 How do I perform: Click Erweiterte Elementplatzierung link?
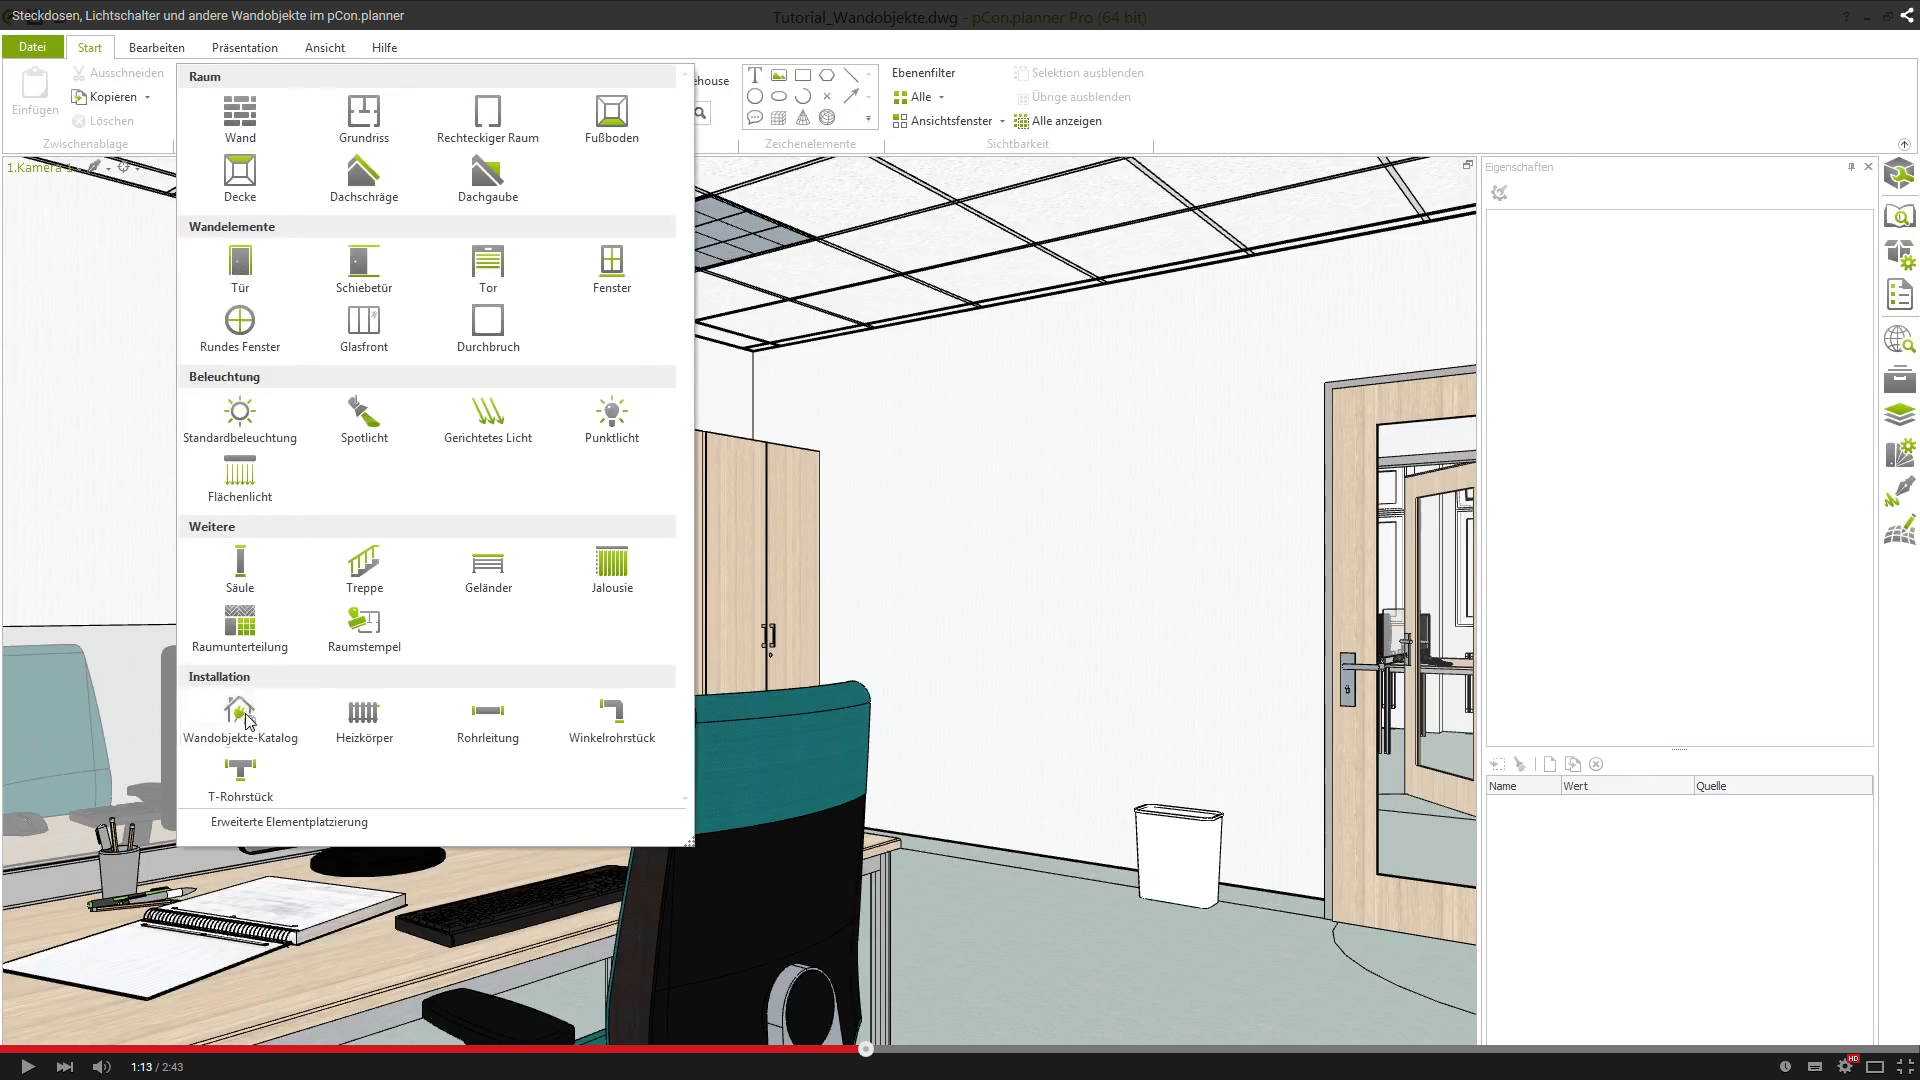[289, 822]
